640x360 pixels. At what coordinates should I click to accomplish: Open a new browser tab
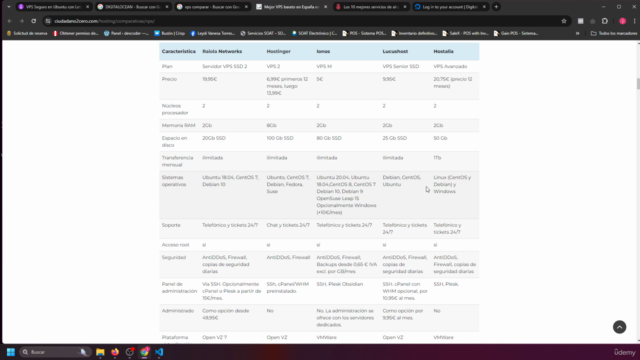click(x=496, y=7)
